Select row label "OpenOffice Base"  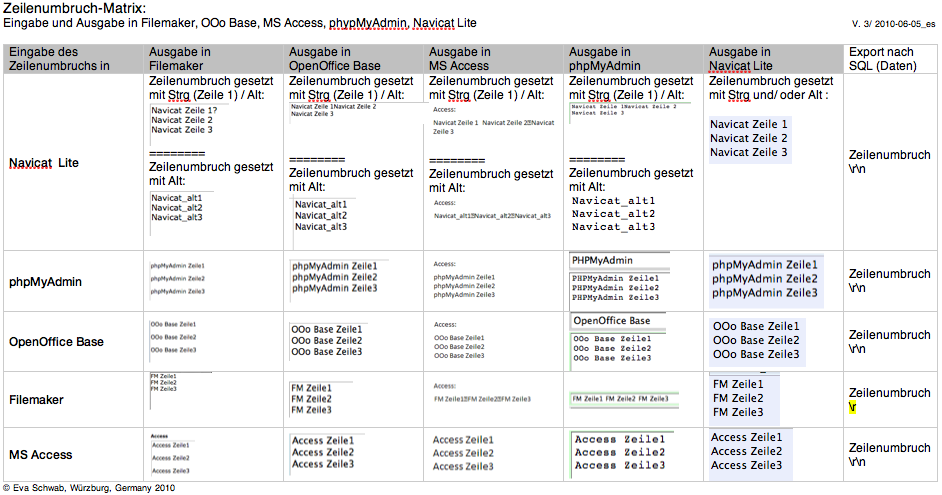(56, 342)
